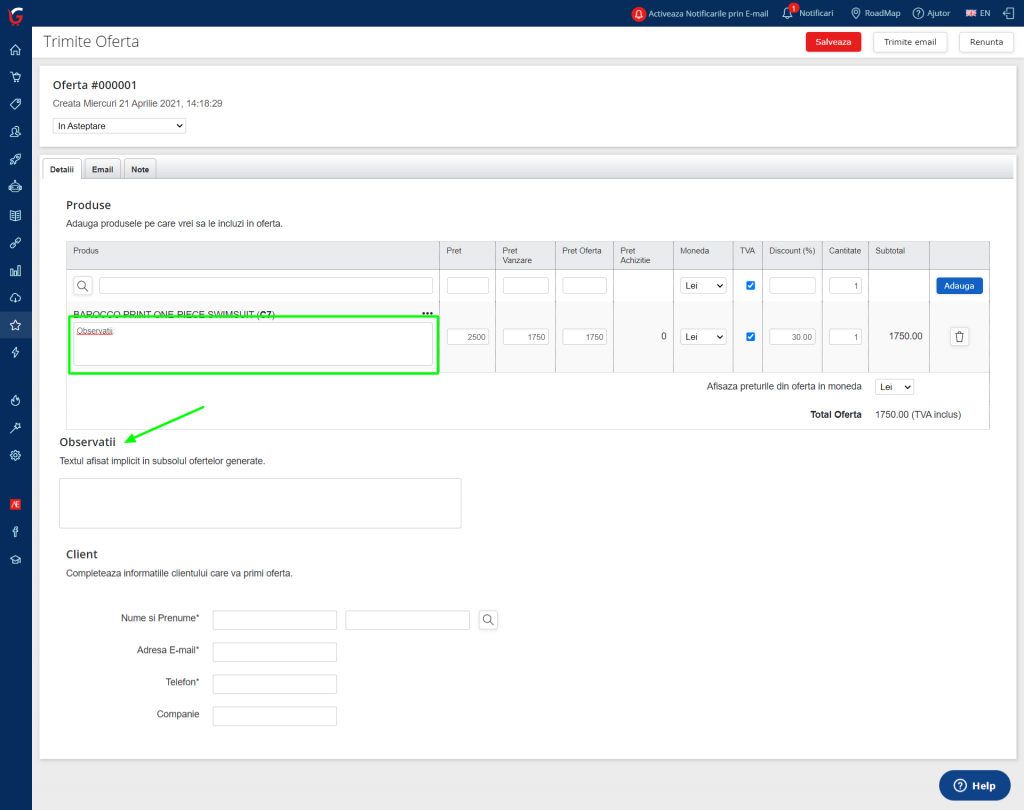Click the Telefon input field
Viewport: 1024px width, 810px height.
click(275, 684)
